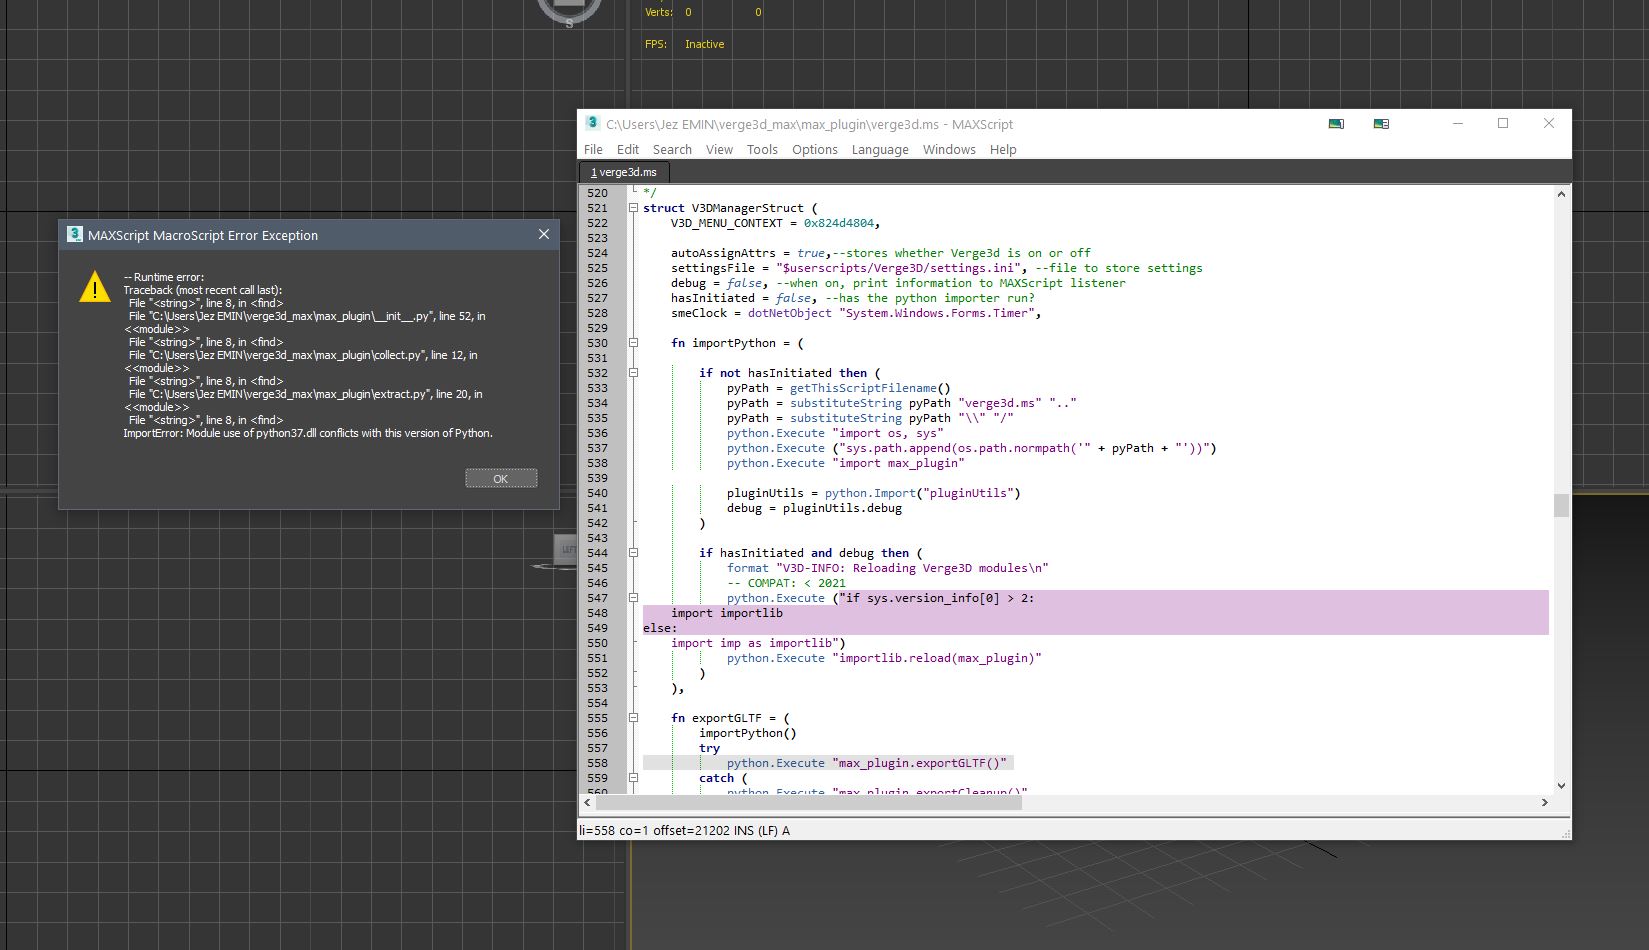This screenshot has height=950, width=1649.
Task: Click the 'Verts:' viewport statistic label
Action: [x=658, y=12]
